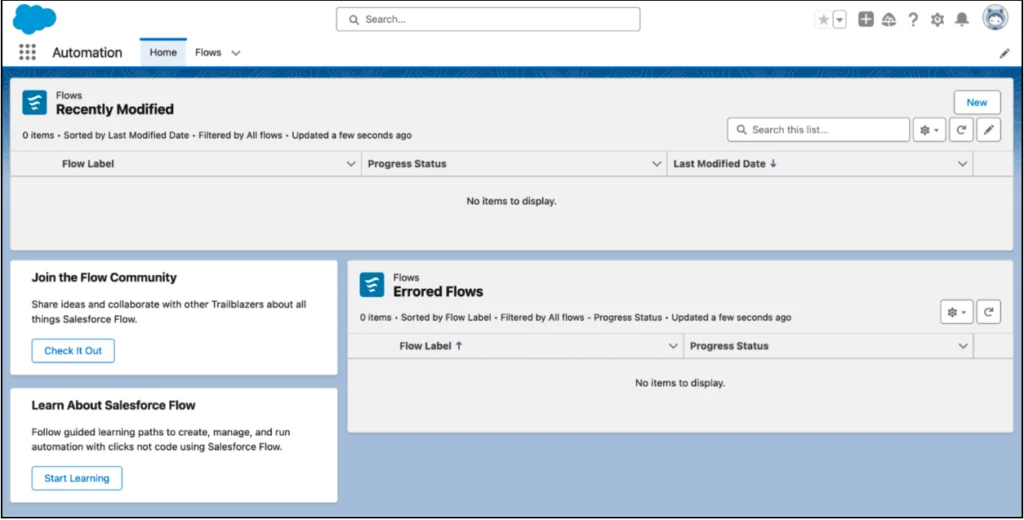Expand the Flows tab chevron menu
This screenshot has height=520, width=1024.
[x=236, y=53]
